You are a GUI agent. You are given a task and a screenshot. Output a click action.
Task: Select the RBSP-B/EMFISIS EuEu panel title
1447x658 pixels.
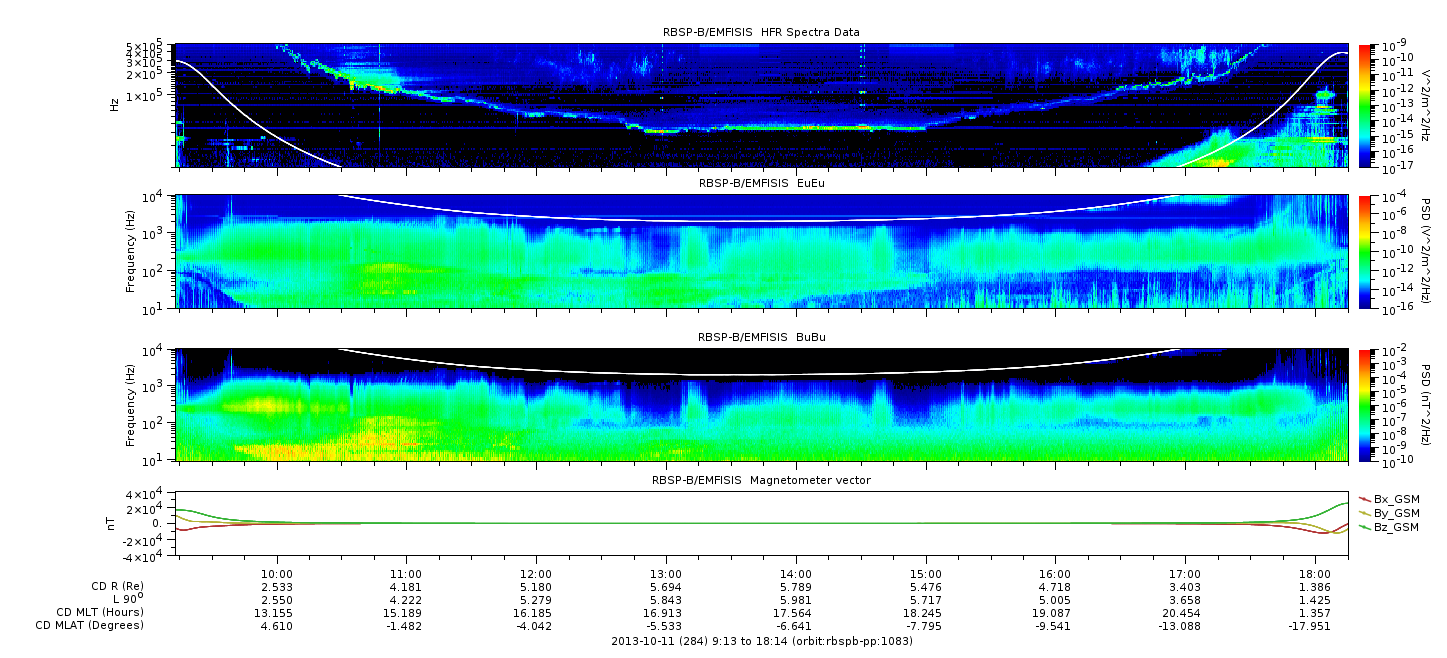[x=761, y=184]
